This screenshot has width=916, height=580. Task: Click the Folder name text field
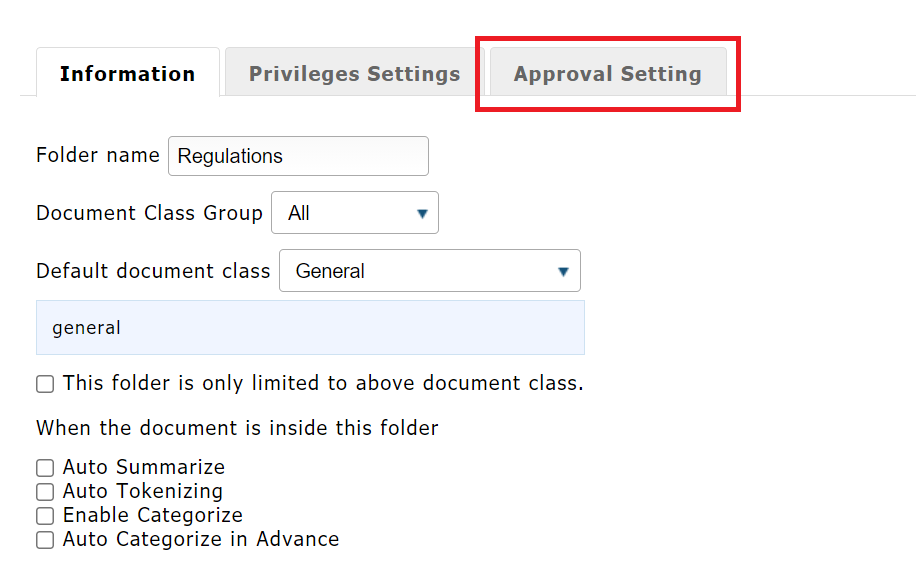pos(298,156)
